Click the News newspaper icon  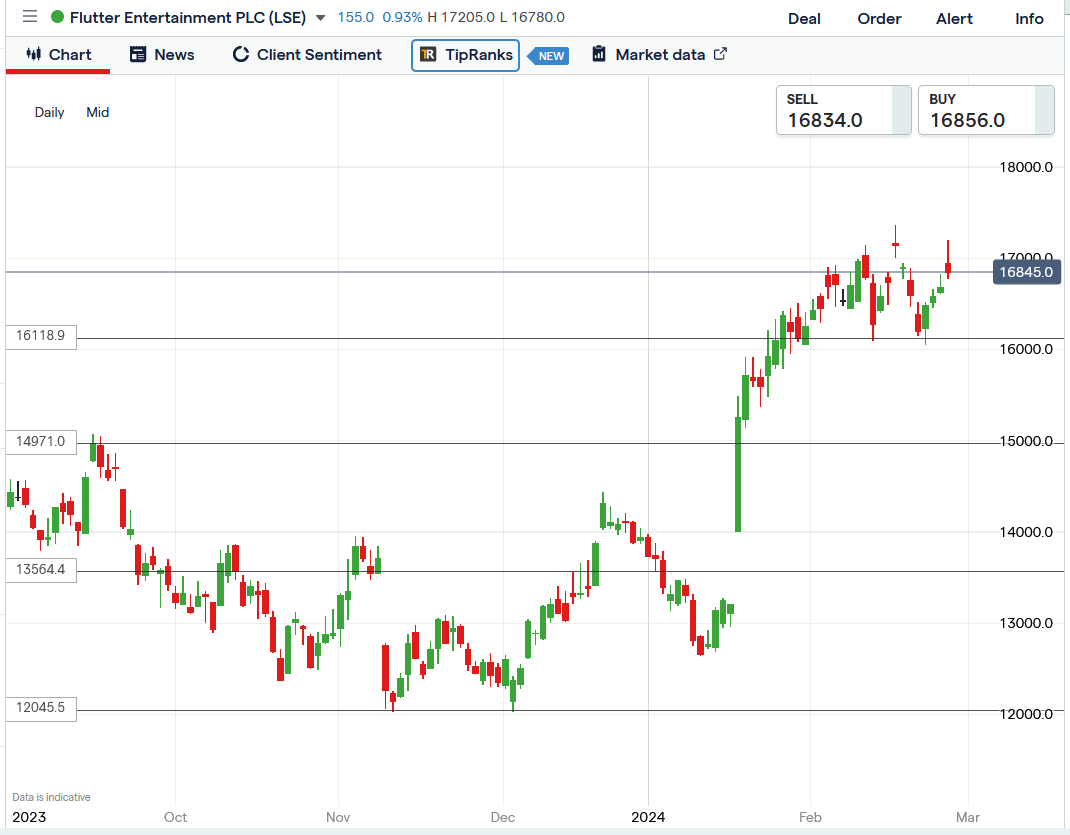138,55
